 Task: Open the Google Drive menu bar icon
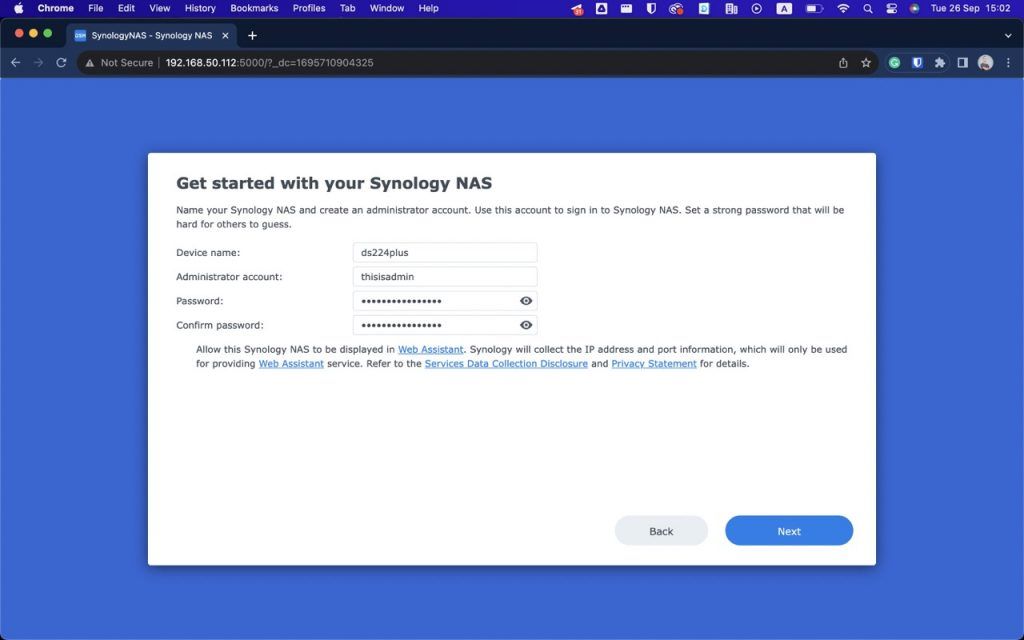(x=601, y=8)
